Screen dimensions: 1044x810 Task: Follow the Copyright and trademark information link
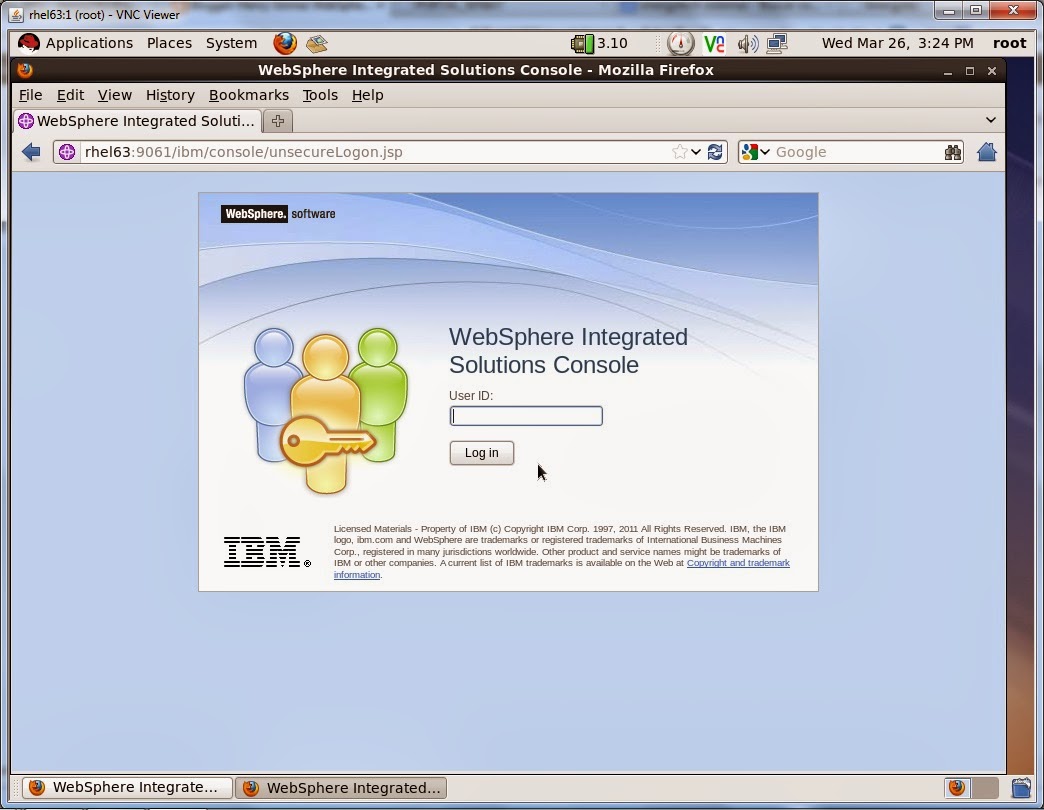click(738, 563)
